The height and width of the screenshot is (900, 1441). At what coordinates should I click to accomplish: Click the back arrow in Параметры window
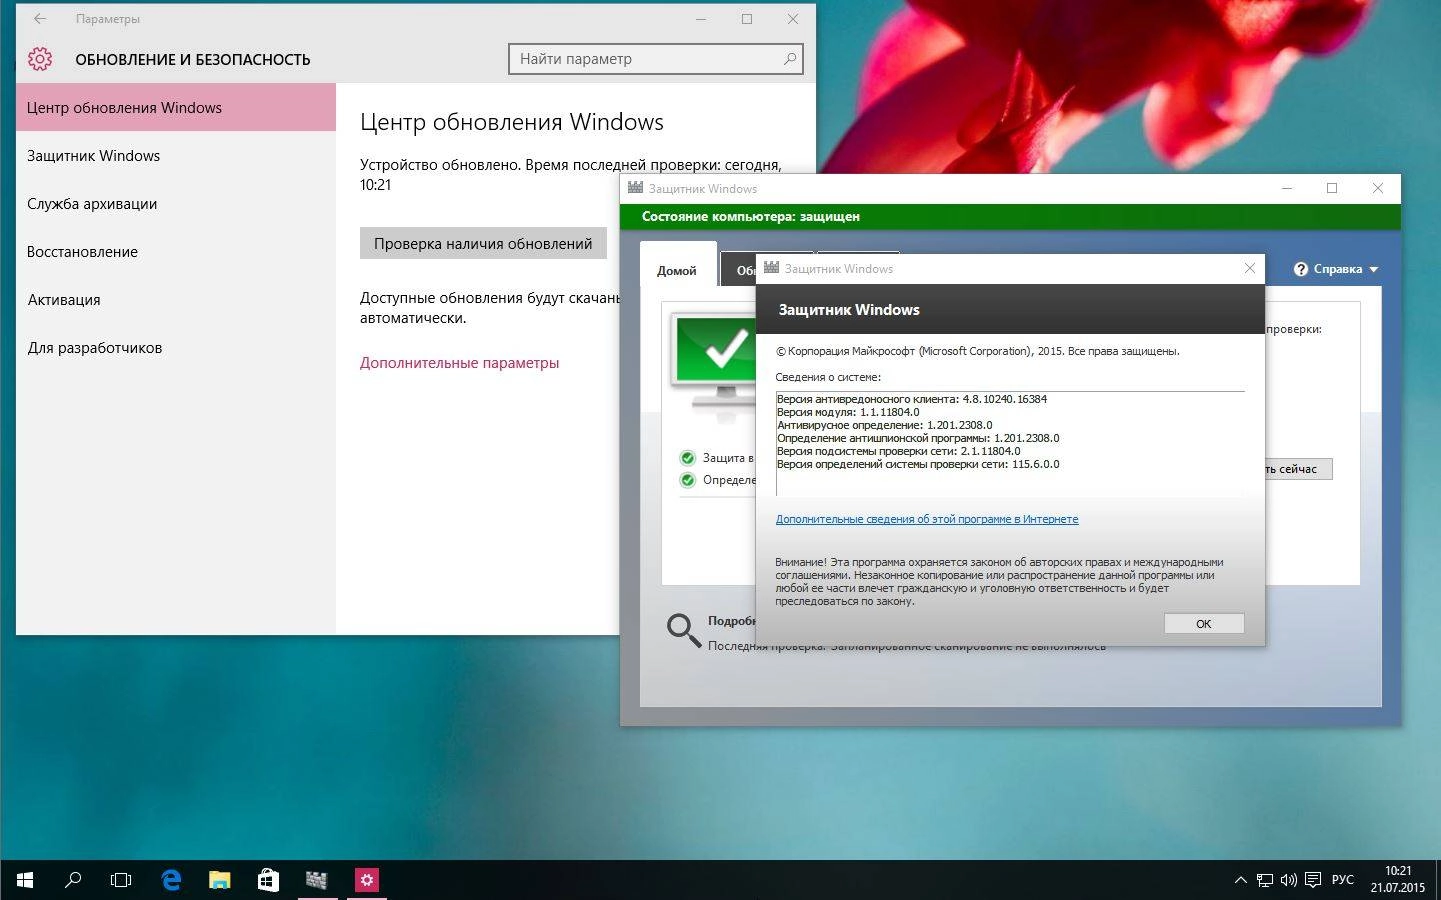click(40, 19)
